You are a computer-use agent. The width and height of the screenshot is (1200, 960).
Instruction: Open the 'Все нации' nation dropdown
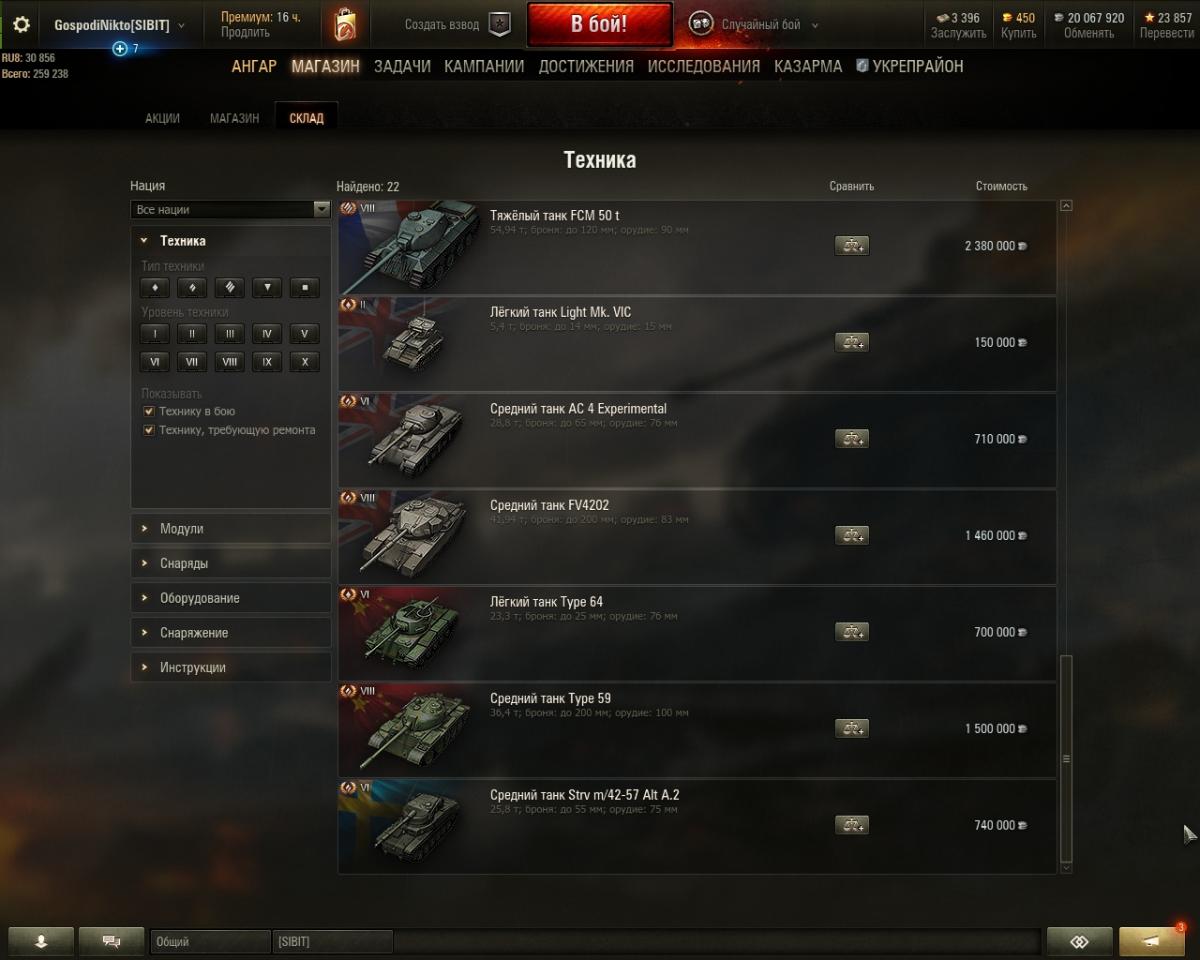click(x=230, y=210)
